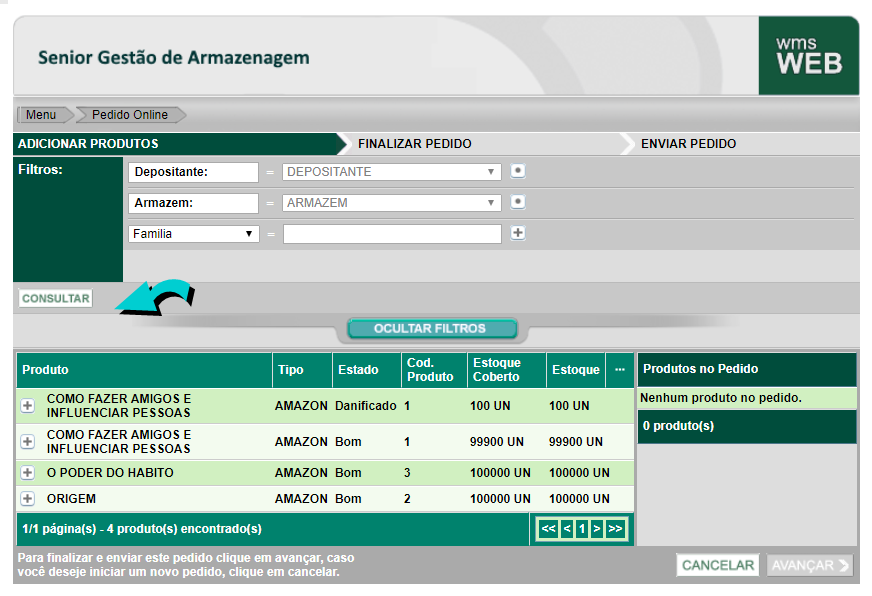This screenshot has width=872, height=596.
Task: Go to the last page with >>
Action: [x=615, y=529]
